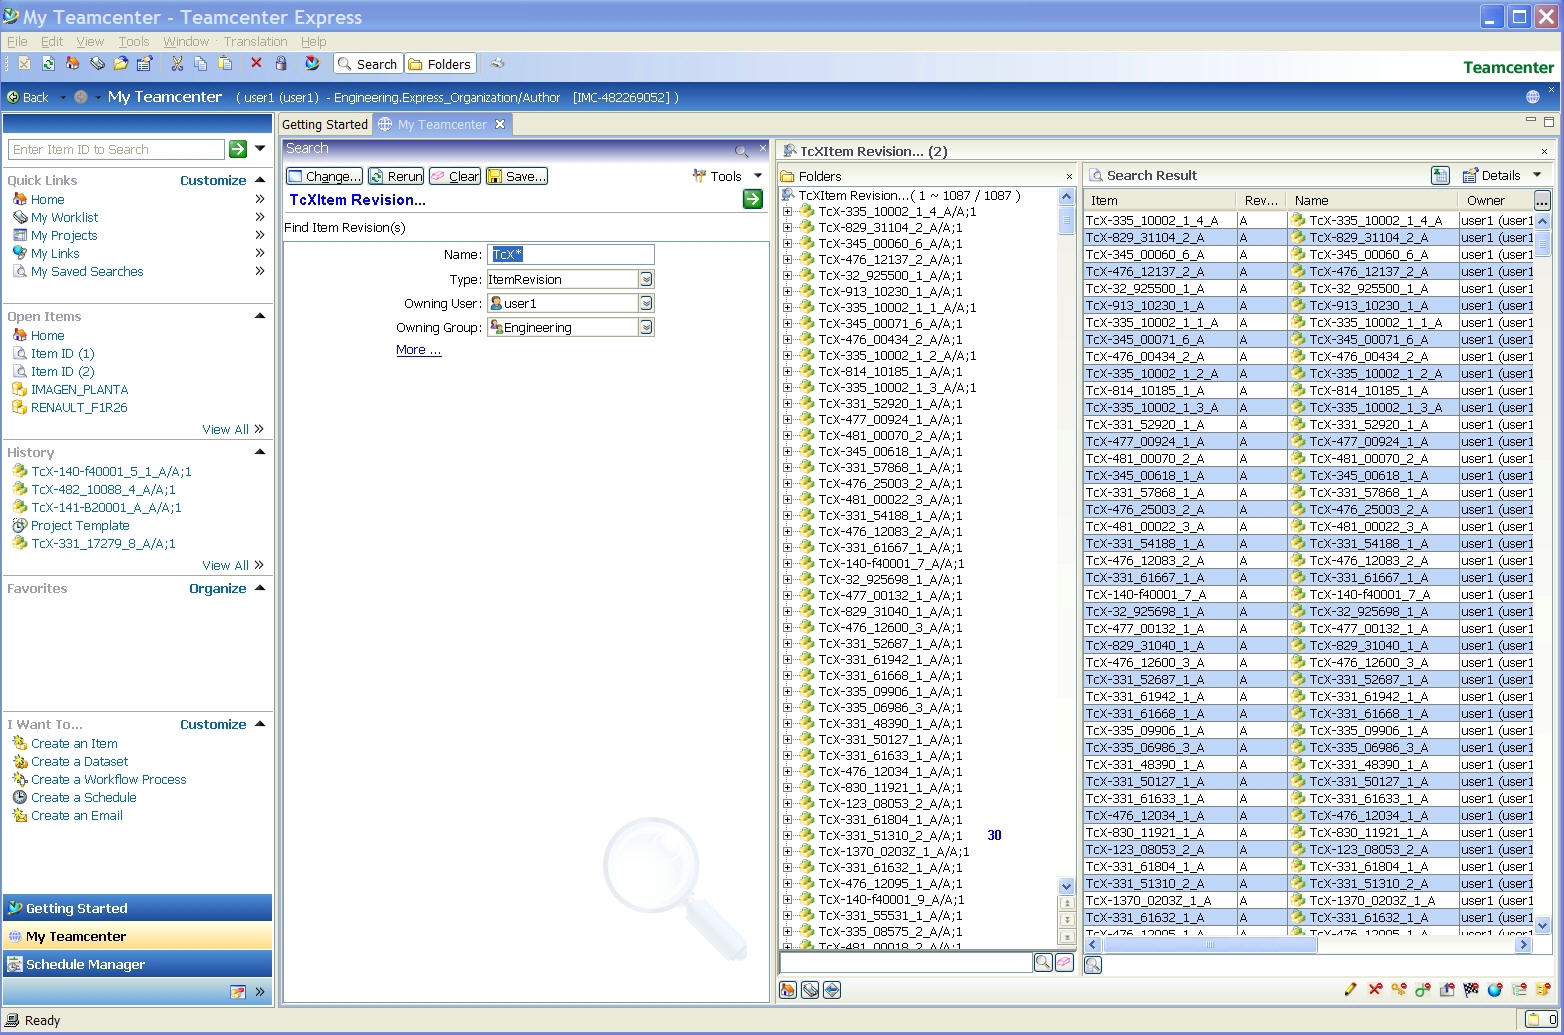
Task: Select the user1 row for TcX-829_31104_2_A
Action: click(x=1497, y=238)
